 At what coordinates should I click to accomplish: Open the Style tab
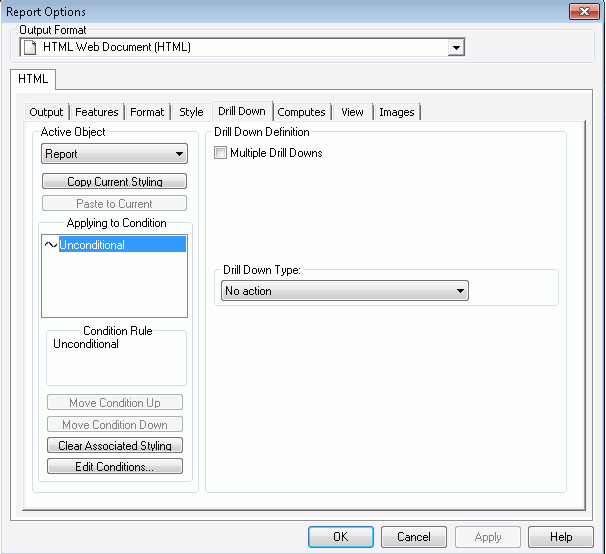coord(191,112)
